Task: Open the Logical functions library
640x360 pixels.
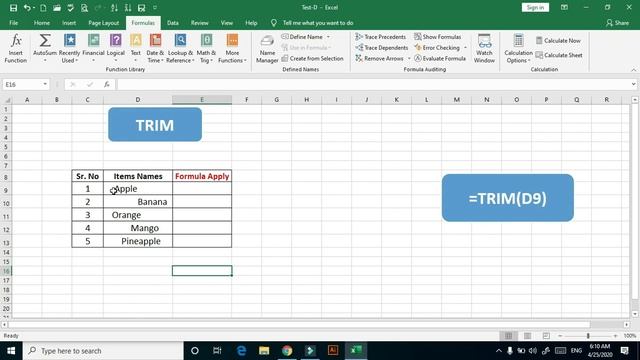Action: 116,49
